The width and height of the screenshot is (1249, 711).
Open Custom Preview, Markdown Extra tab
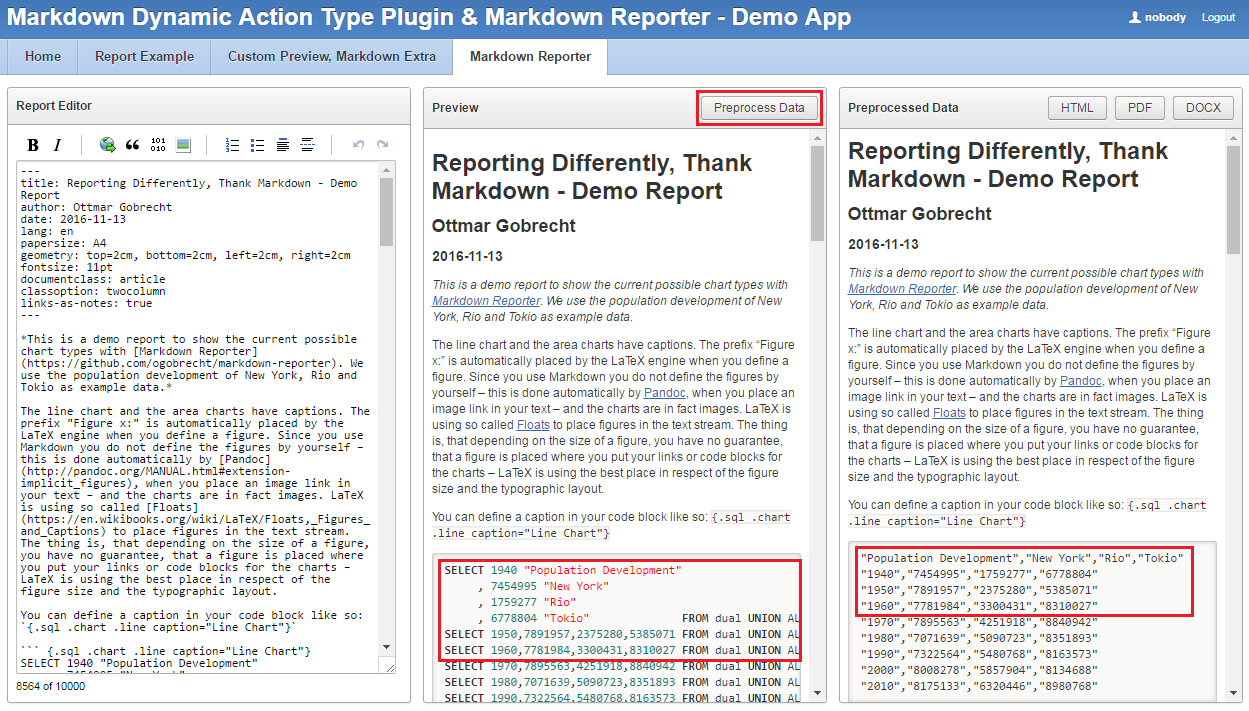click(x=332, y=56)
